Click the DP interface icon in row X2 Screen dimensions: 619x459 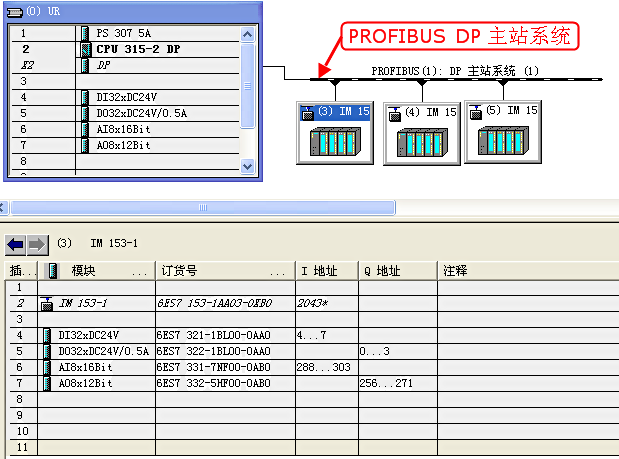coord(85,66)
